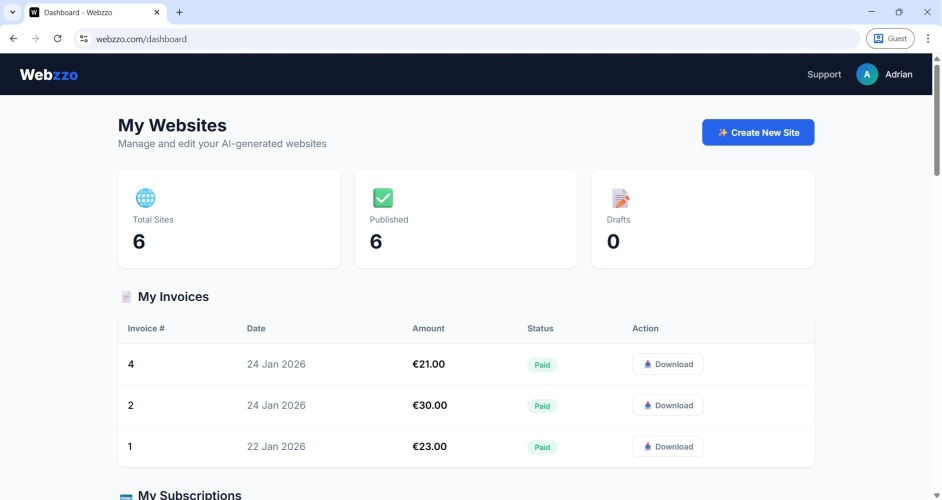The width and height of the screenshot is (942, 500).
Task: Click the Total Sites globe icon
Action: 145,198
